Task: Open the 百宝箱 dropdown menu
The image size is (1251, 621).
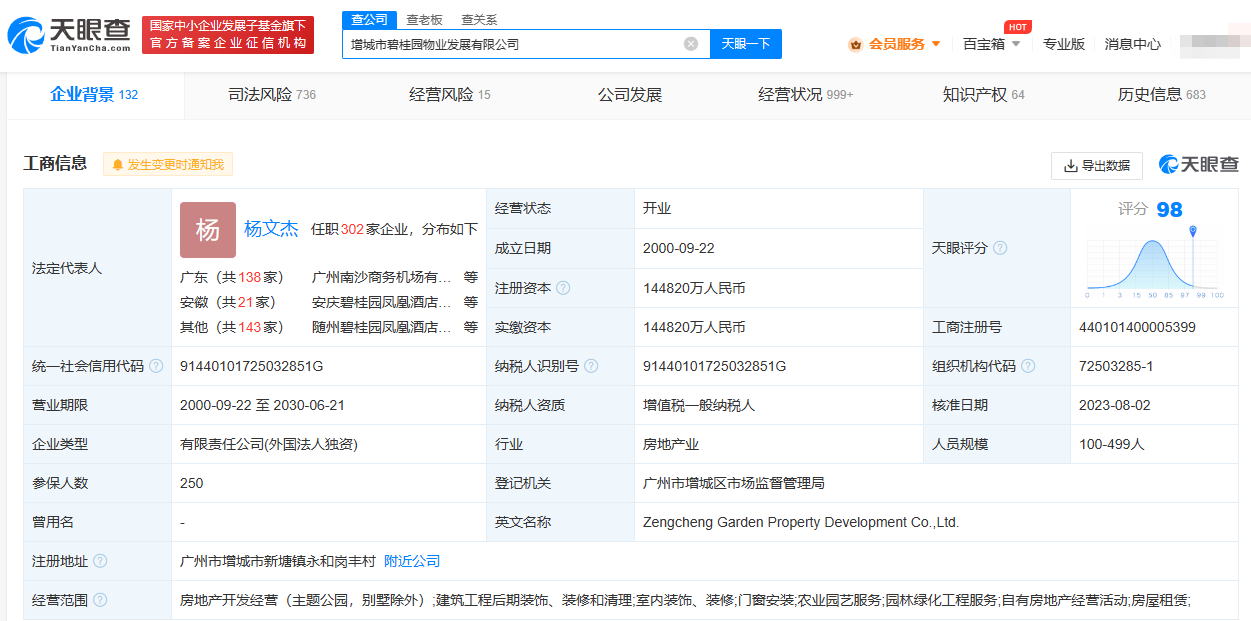Action: pyautogui.click(x=992, y=44)
